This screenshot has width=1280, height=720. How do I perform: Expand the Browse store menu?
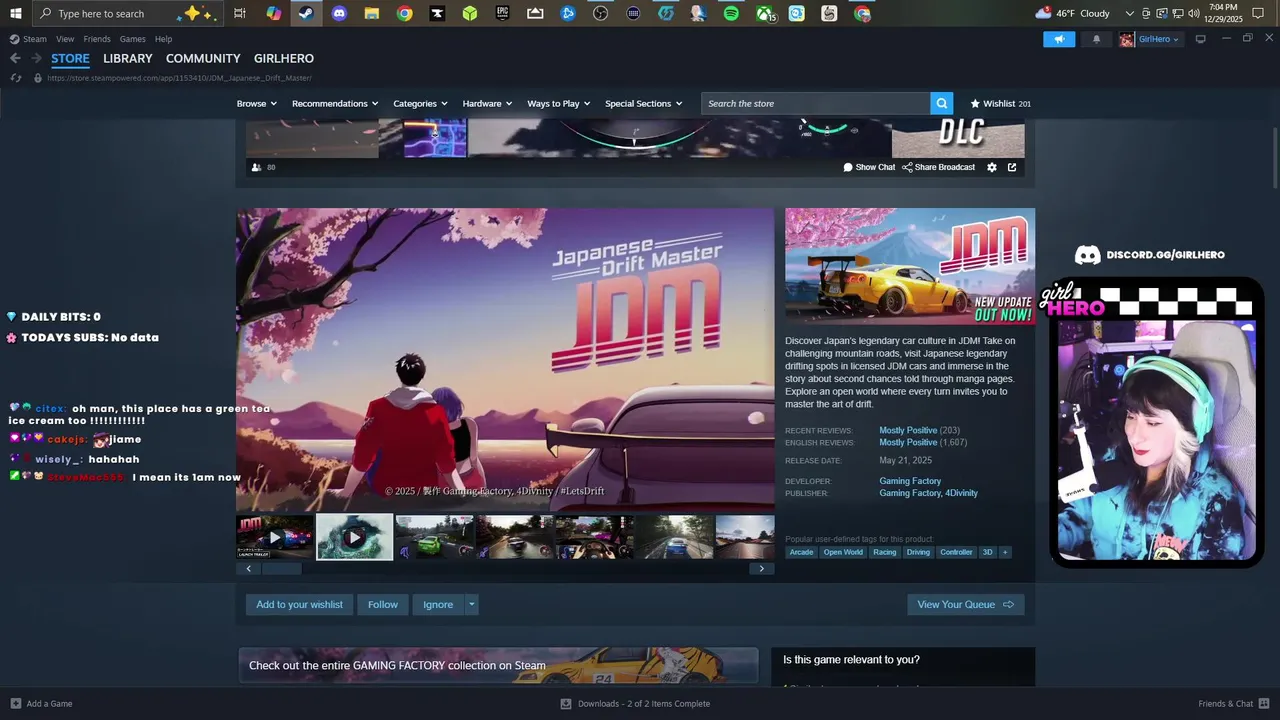[256, 103]
